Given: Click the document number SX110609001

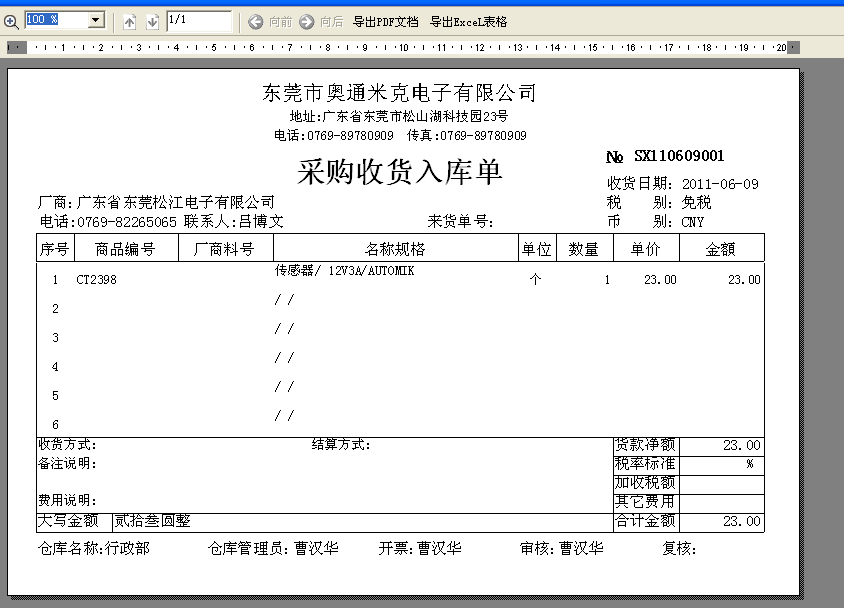Looking at the screenshot, I should (x=679, y=156).
